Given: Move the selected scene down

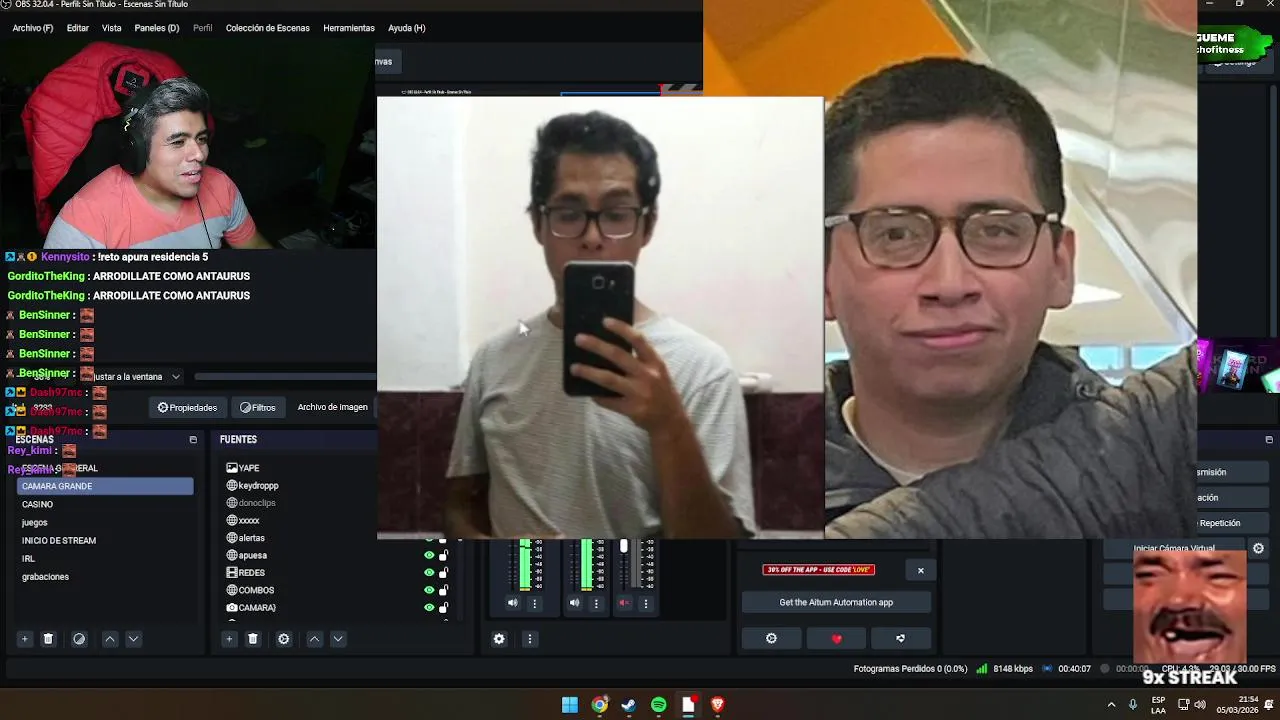Looking at the screenshot, I should point(133,639).
